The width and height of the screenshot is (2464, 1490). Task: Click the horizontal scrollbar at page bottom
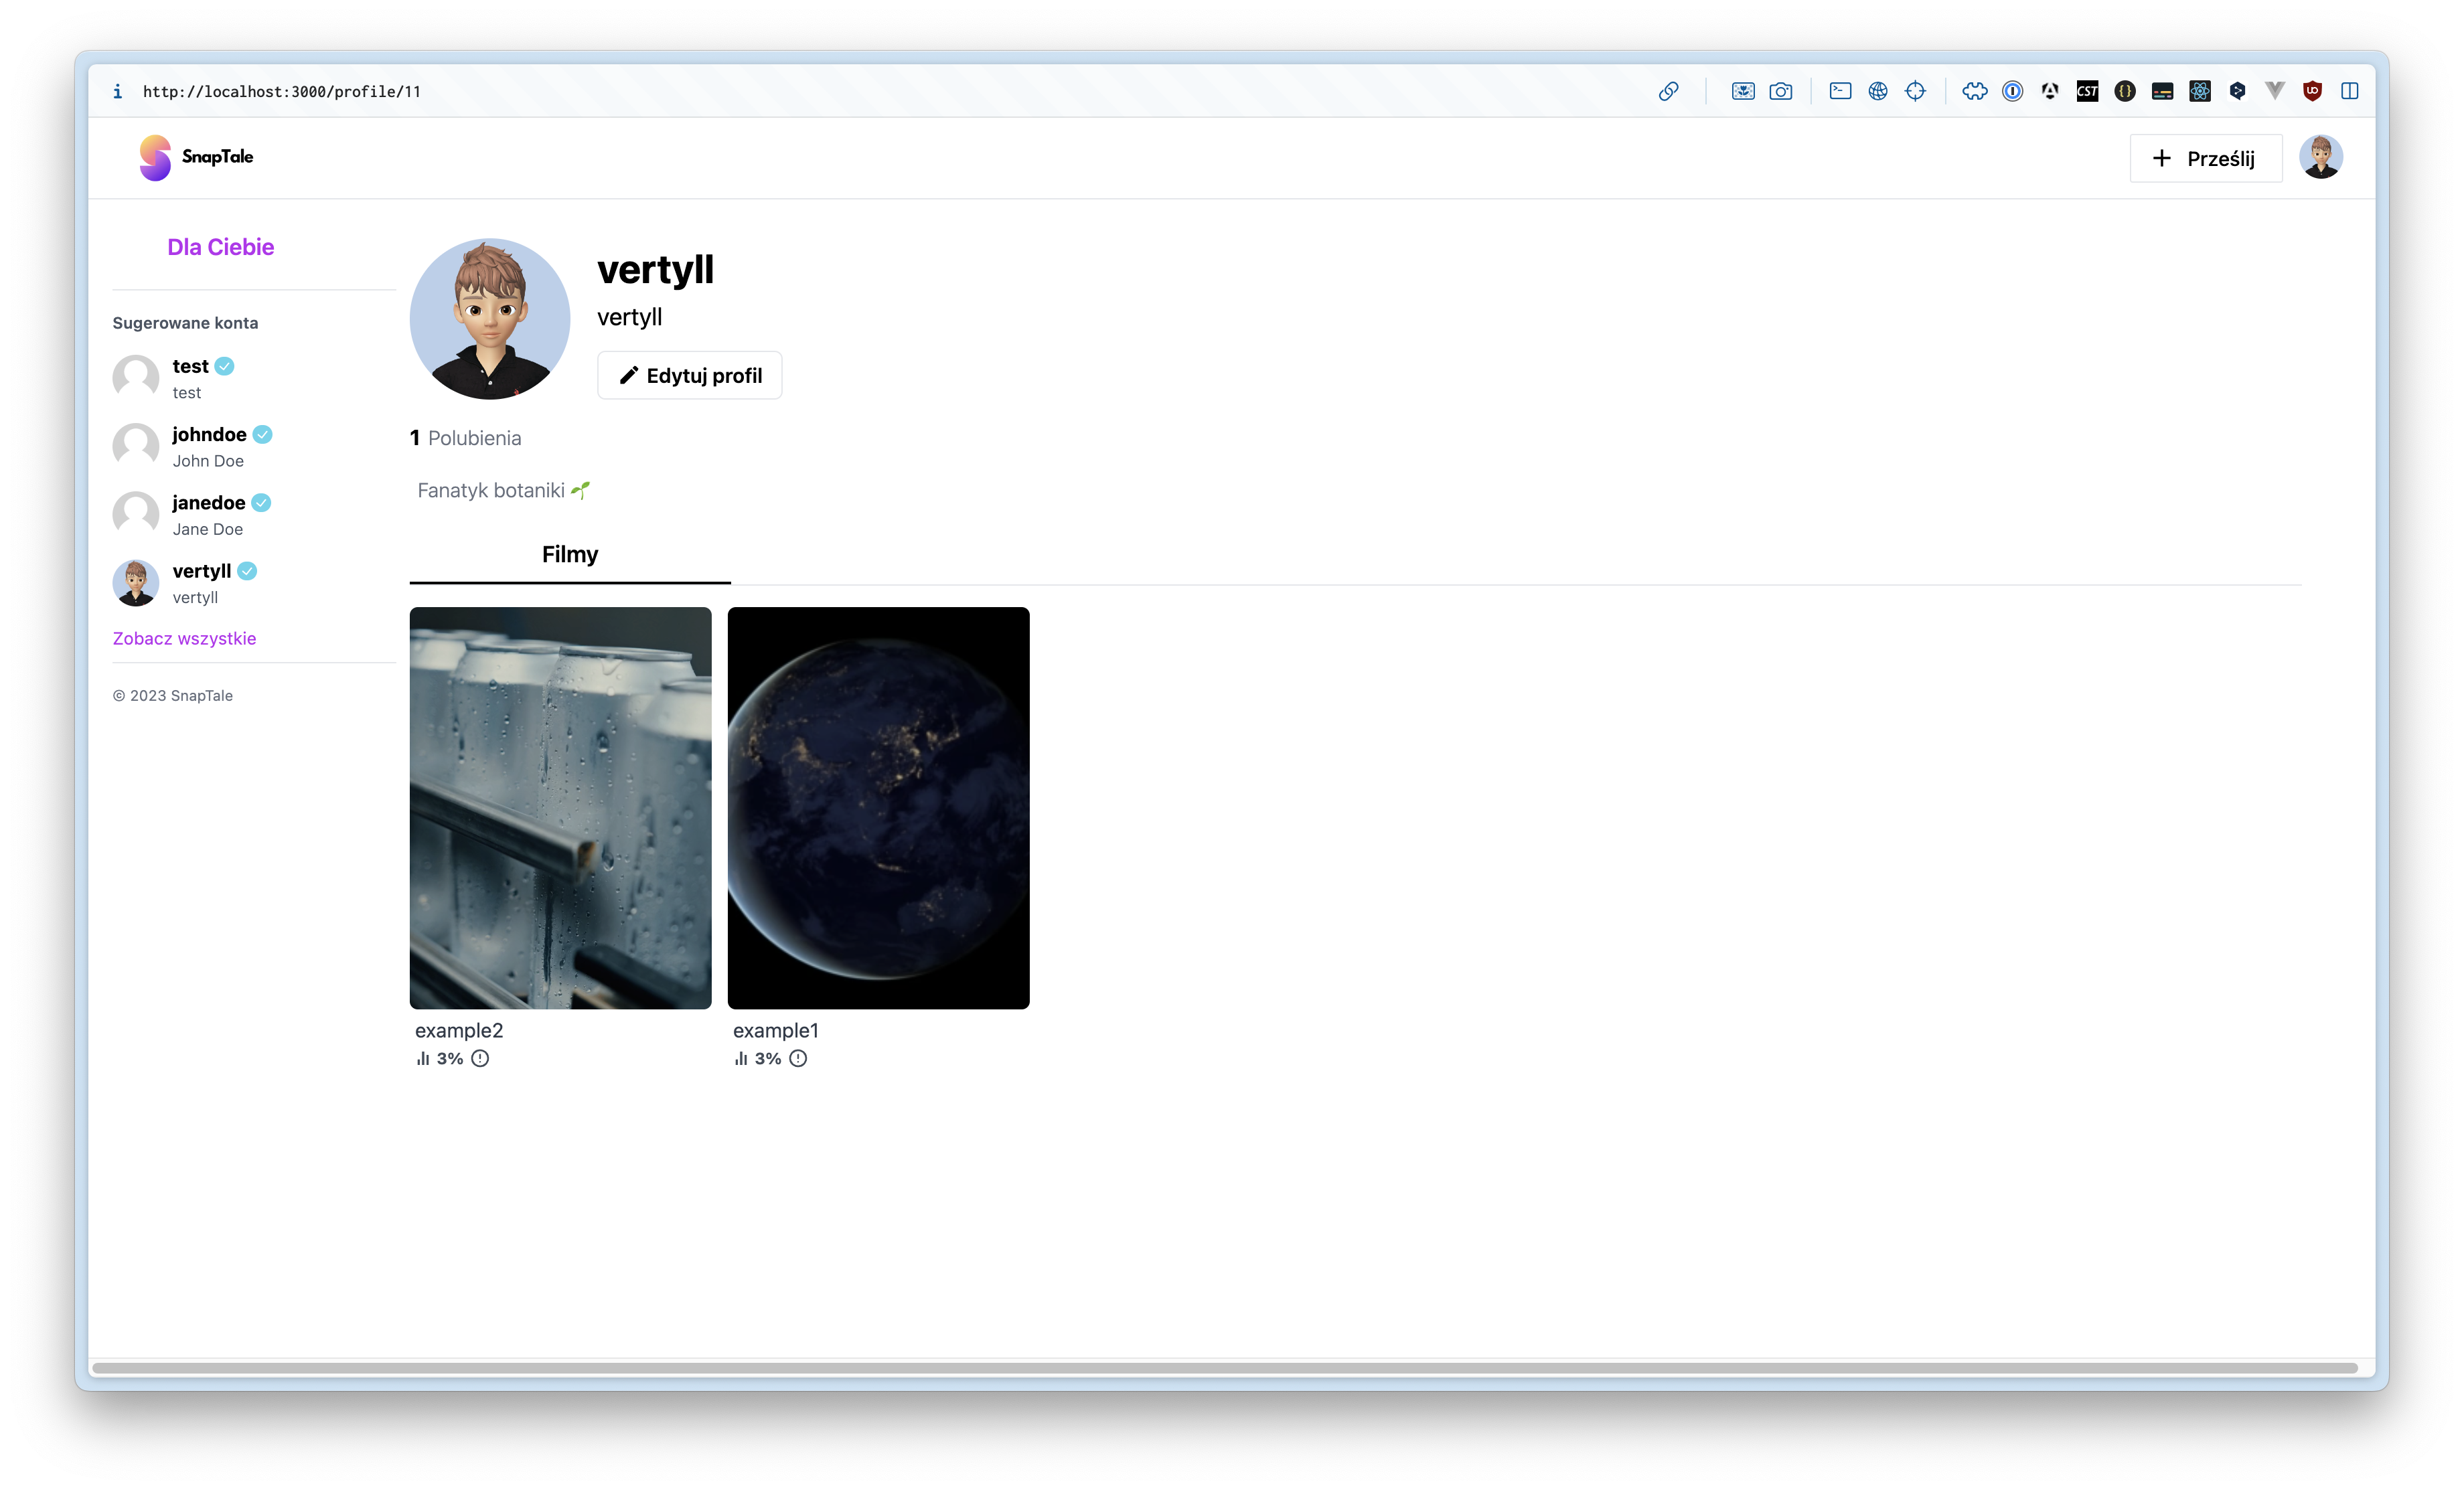point(1225,1367)
